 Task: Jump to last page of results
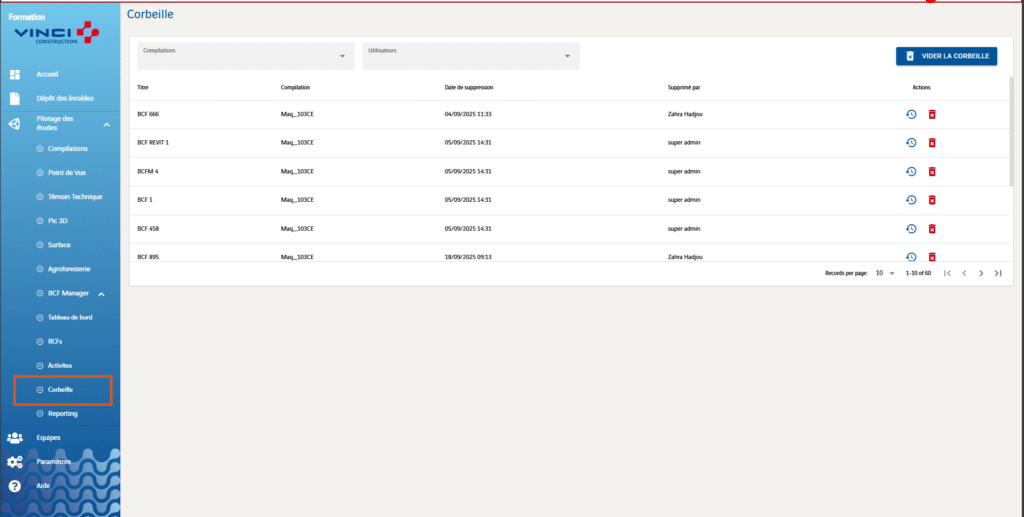pyautogui.click(x=998, y=273)
